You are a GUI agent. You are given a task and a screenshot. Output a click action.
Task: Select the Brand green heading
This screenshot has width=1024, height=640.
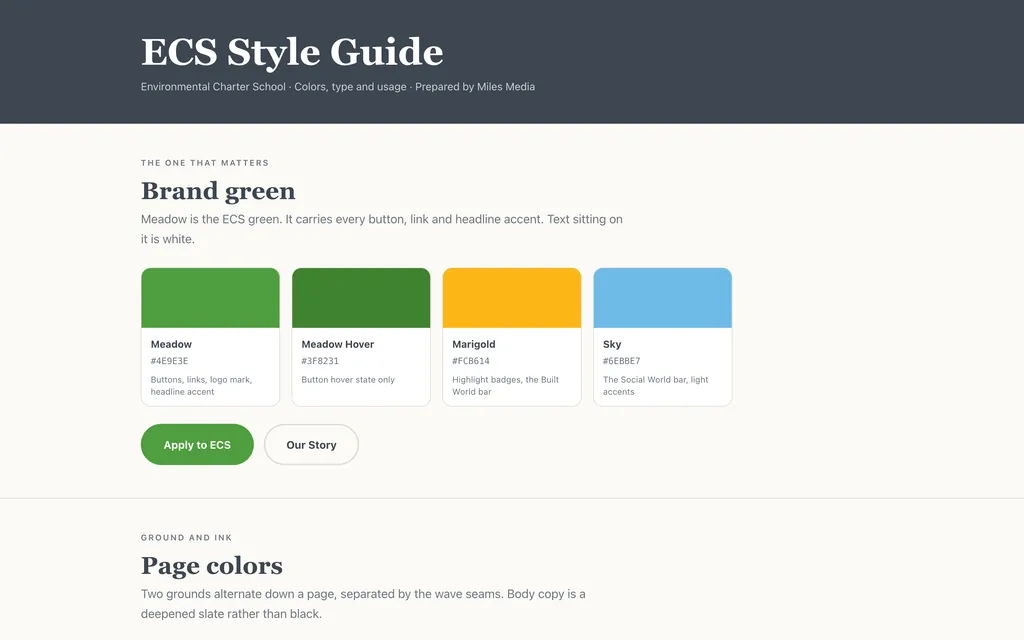(218, 191)
